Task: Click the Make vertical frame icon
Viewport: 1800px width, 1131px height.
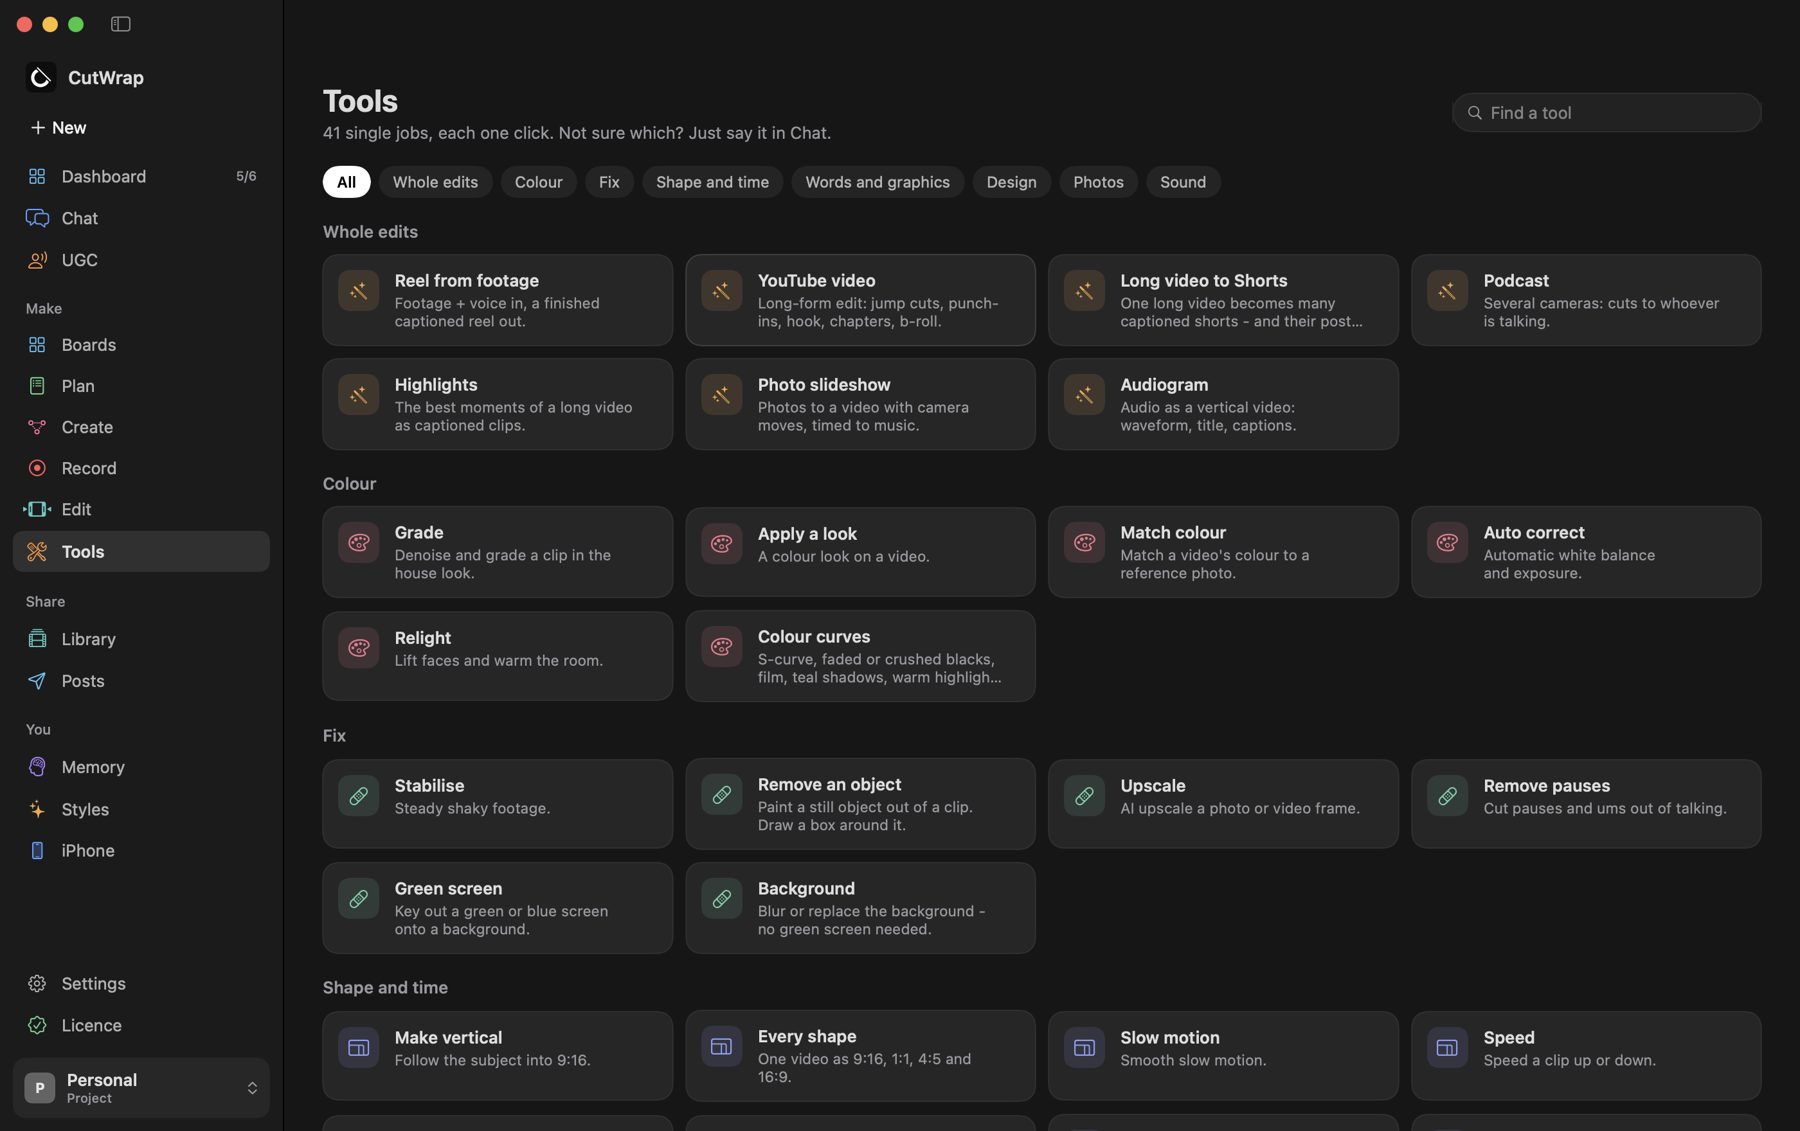Action: [x=358, y=1048]
